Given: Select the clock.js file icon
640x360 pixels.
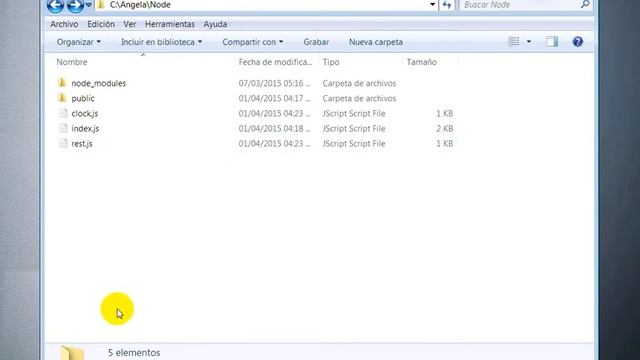Looking at the screenshot, I should point(63,113).
